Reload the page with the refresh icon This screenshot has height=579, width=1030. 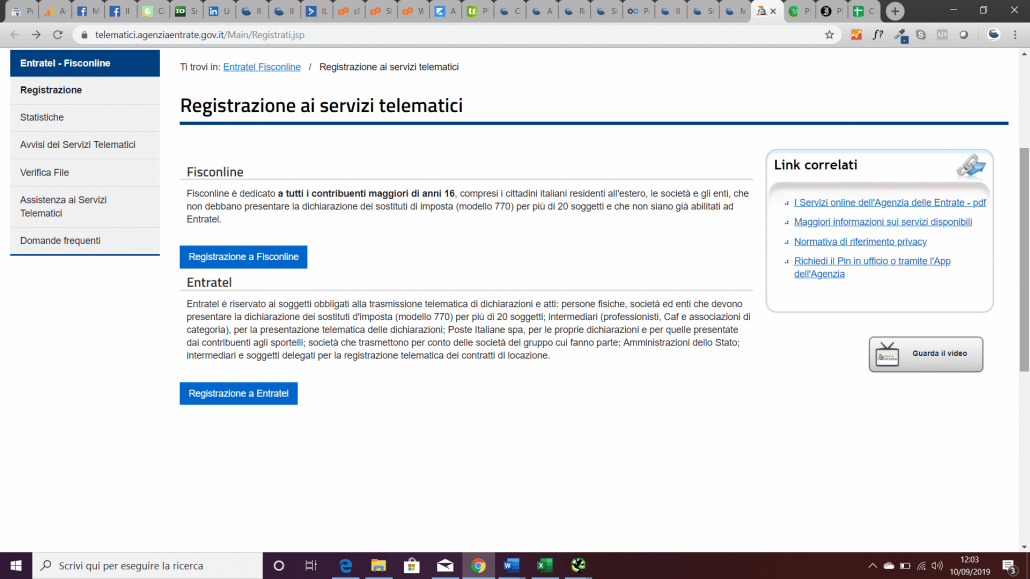click(x=58, y=35)
